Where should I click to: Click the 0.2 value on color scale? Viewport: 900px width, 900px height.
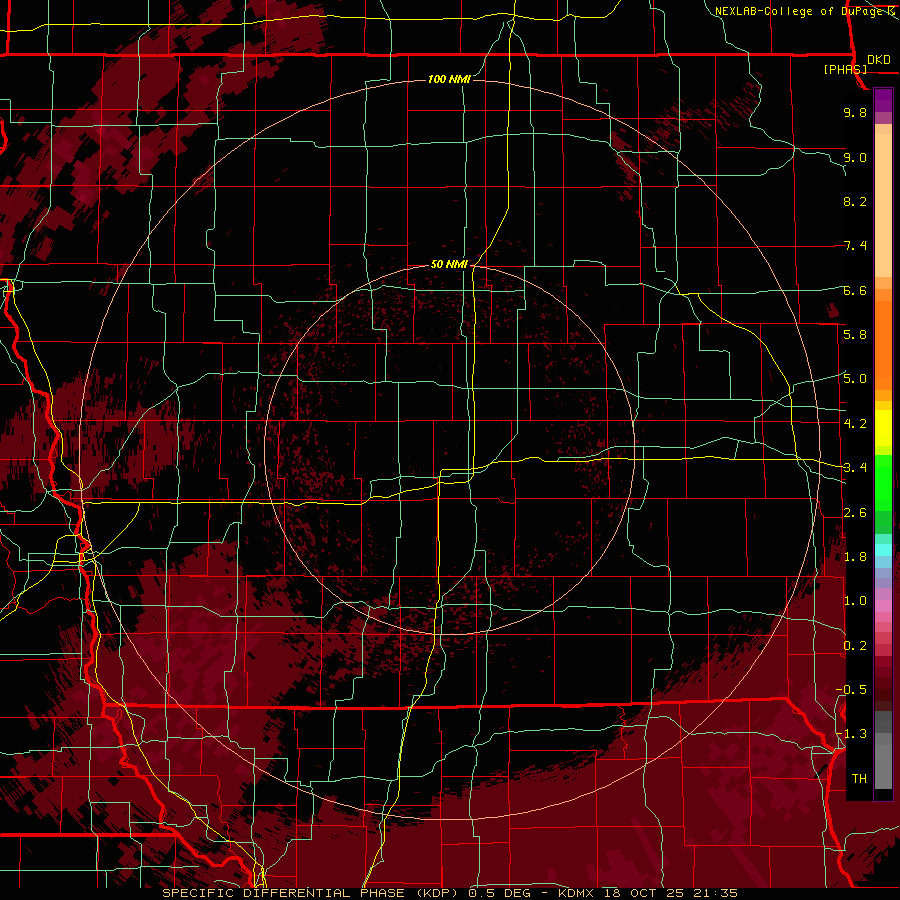point(855,646)
